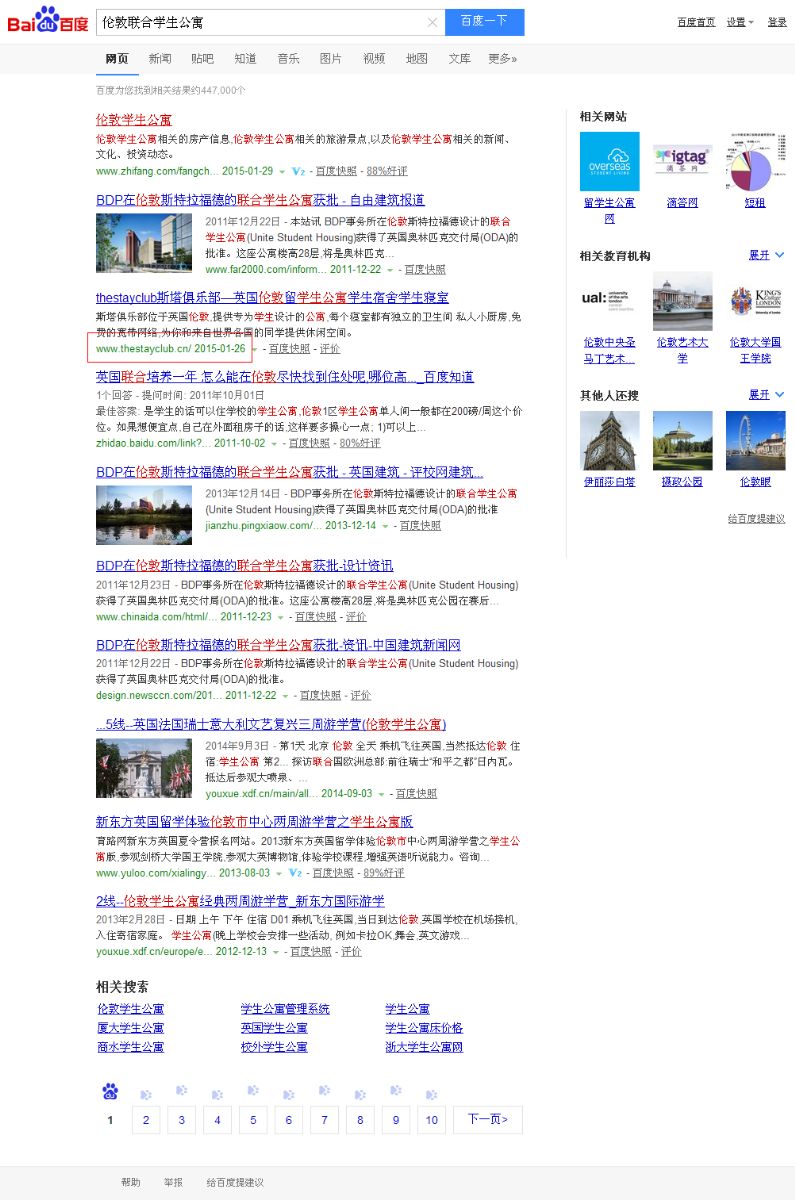
Task: Open dropdown arrow next to design.newsccn.com date
Action: point(285,696)
